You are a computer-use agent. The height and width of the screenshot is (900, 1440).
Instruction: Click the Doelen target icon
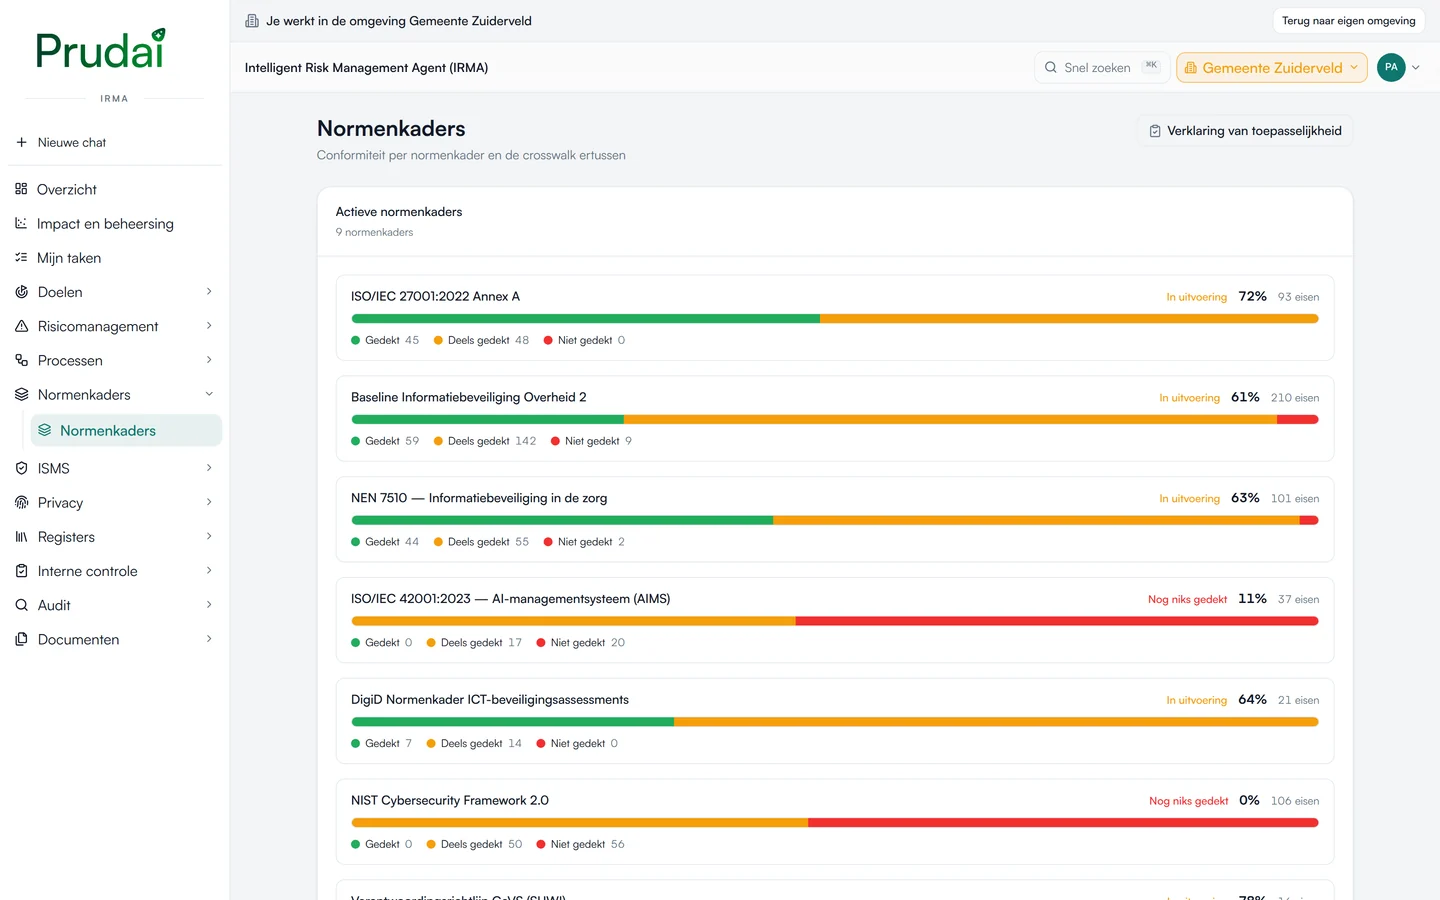pos(21,292)
